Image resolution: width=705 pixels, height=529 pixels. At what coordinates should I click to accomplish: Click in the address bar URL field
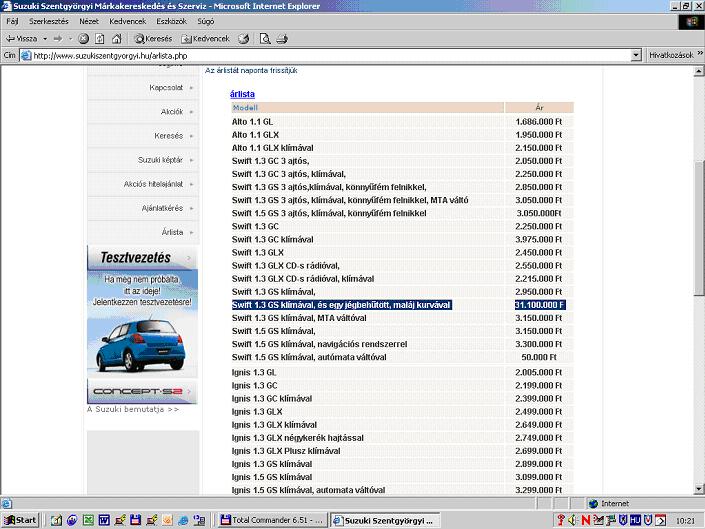click(330, 56)
